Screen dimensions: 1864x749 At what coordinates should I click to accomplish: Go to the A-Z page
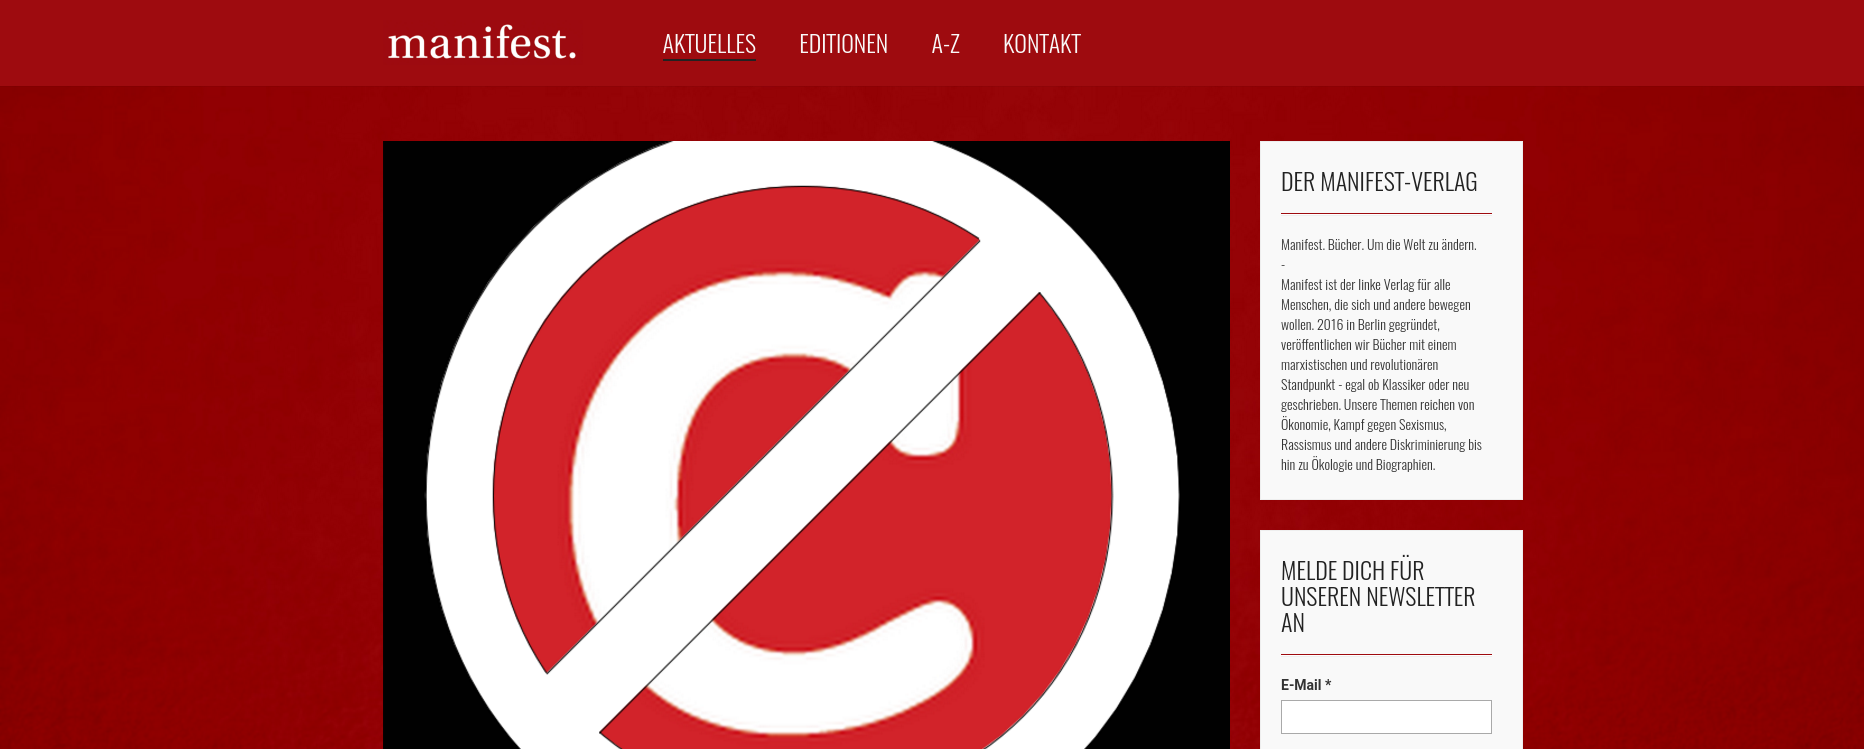(945, 44)
